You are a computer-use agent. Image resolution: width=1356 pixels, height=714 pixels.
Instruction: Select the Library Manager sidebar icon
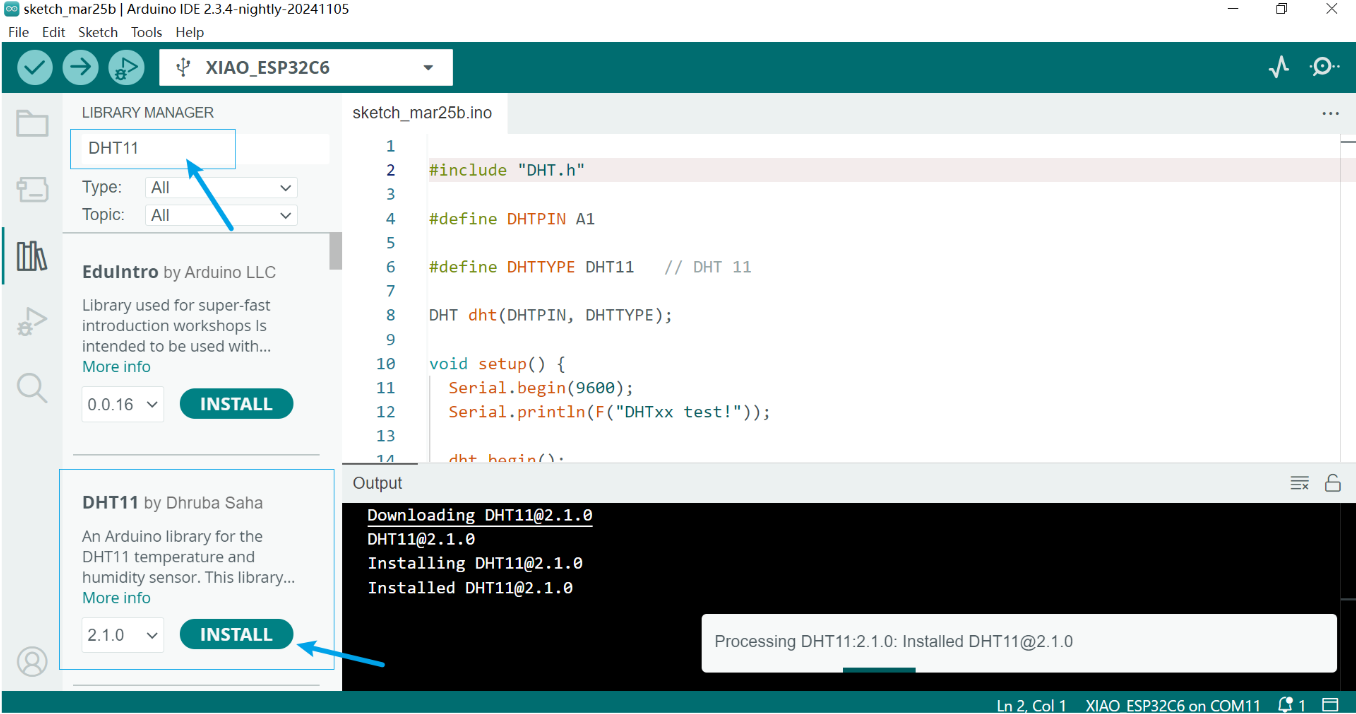[x=32, y=256]
